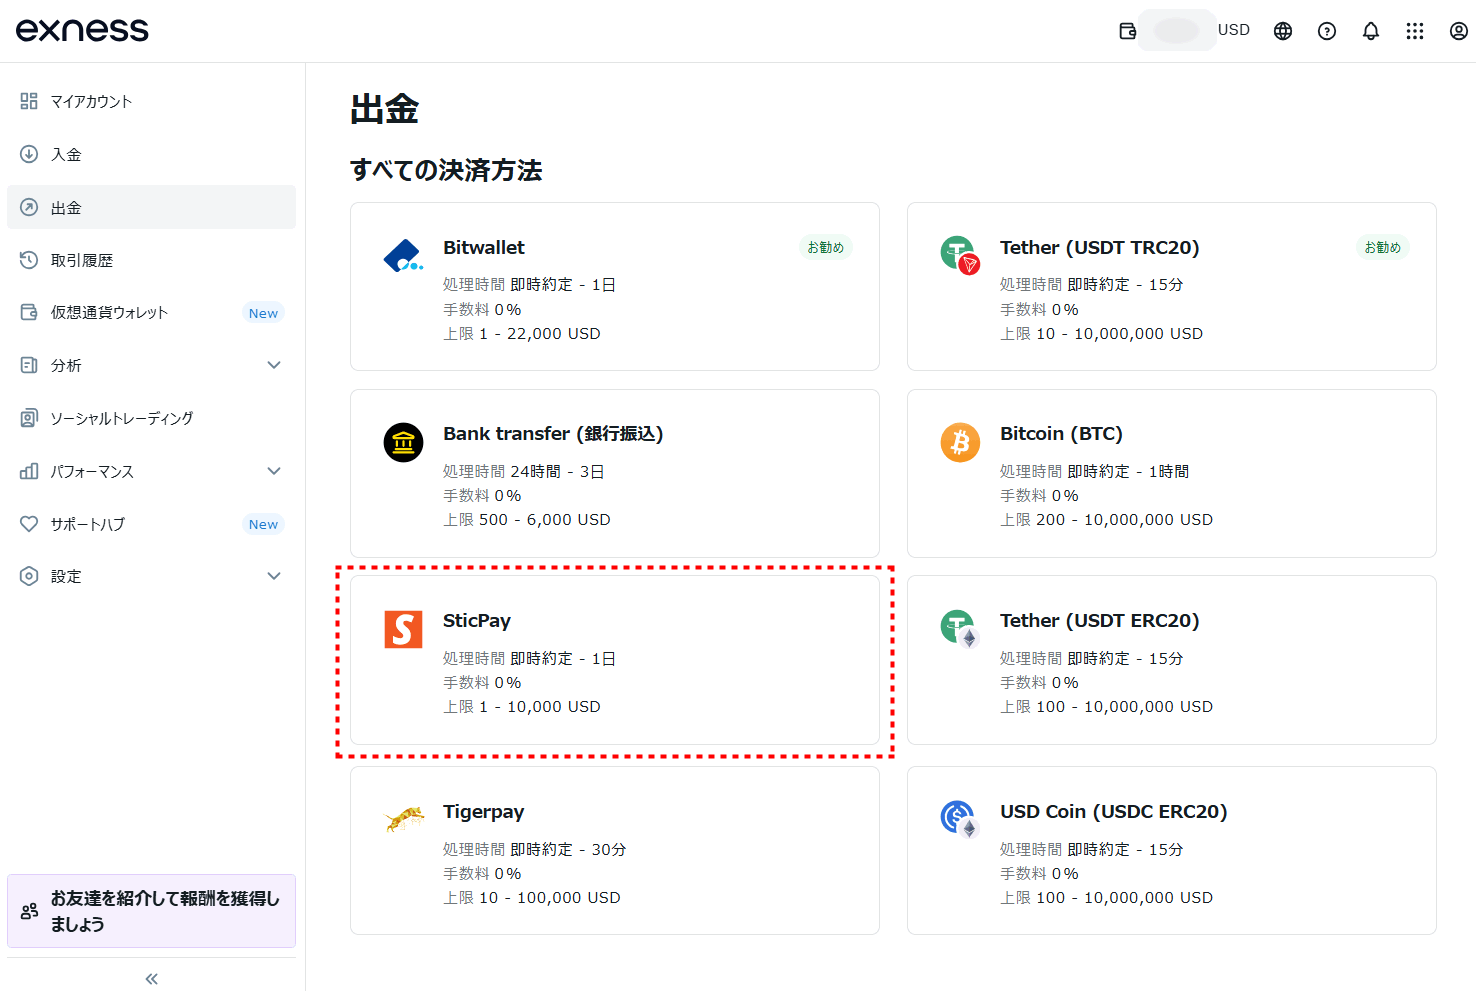The image size is (1476, 991).
Task: Click the Tigerpay tiger logo
Action: point(404,820)
